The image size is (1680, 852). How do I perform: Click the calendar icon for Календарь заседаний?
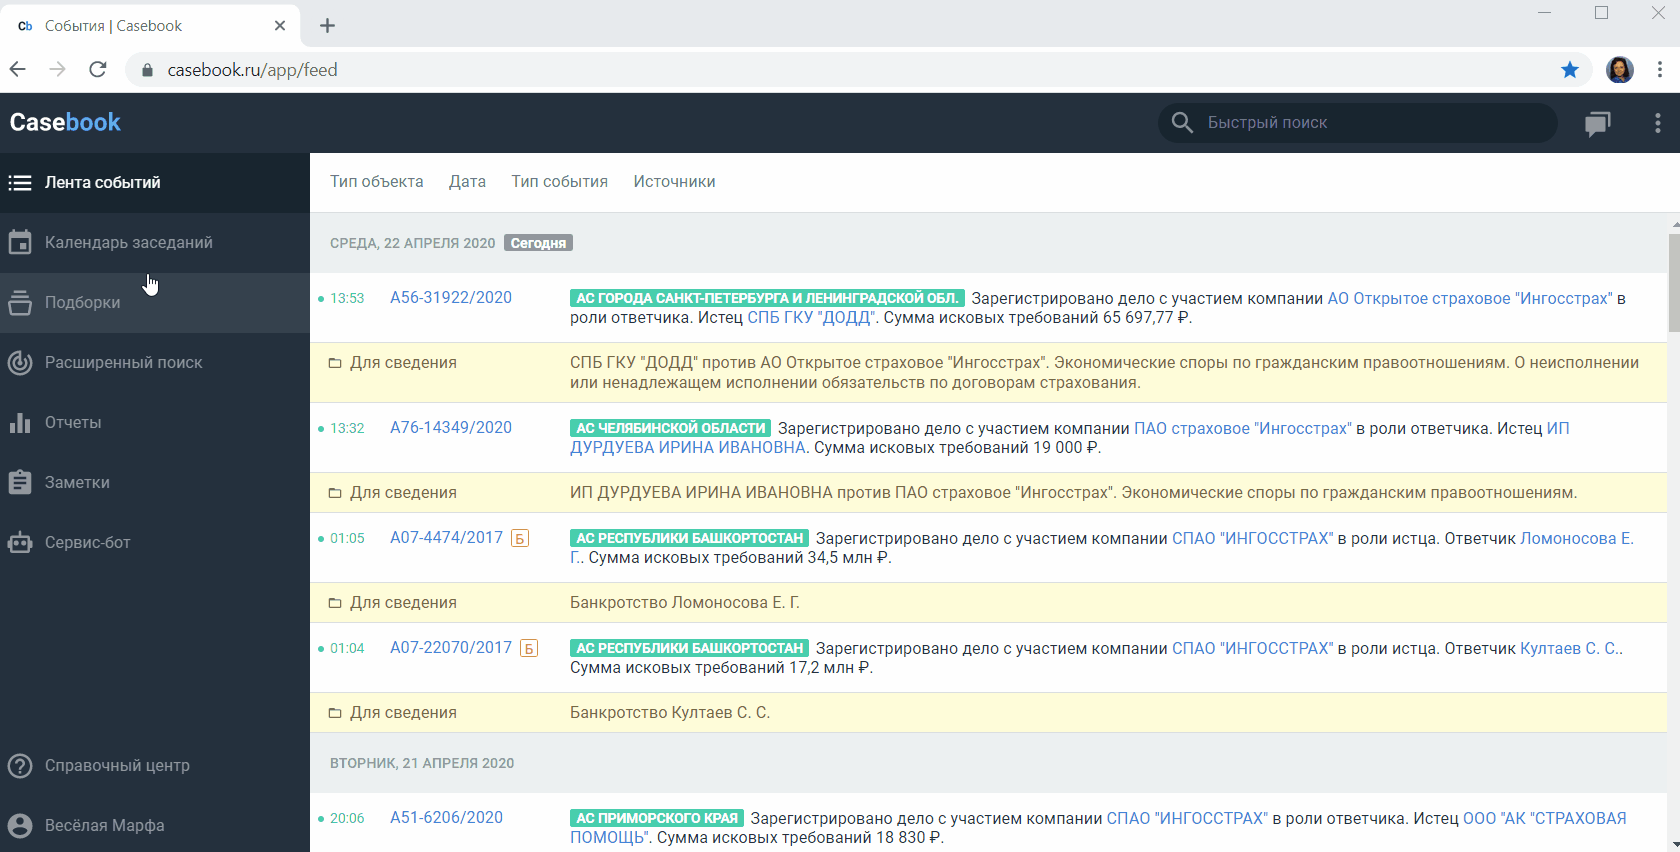20,242
